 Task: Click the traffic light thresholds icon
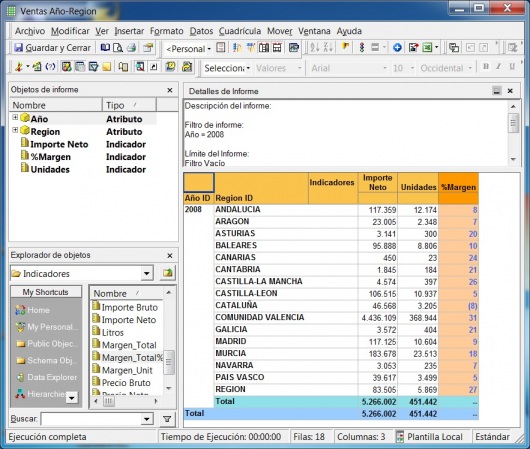[x=361, y=48]
